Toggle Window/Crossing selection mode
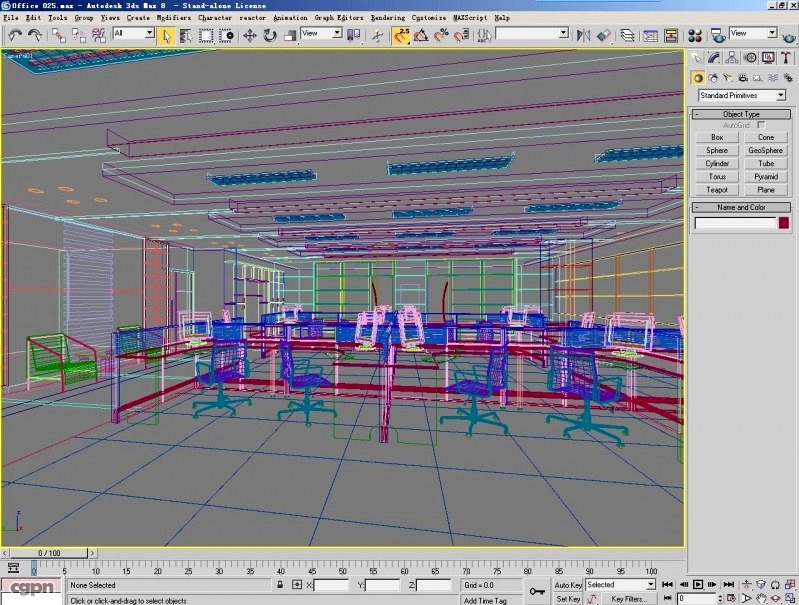799x605 pixels. click(226, 35)
